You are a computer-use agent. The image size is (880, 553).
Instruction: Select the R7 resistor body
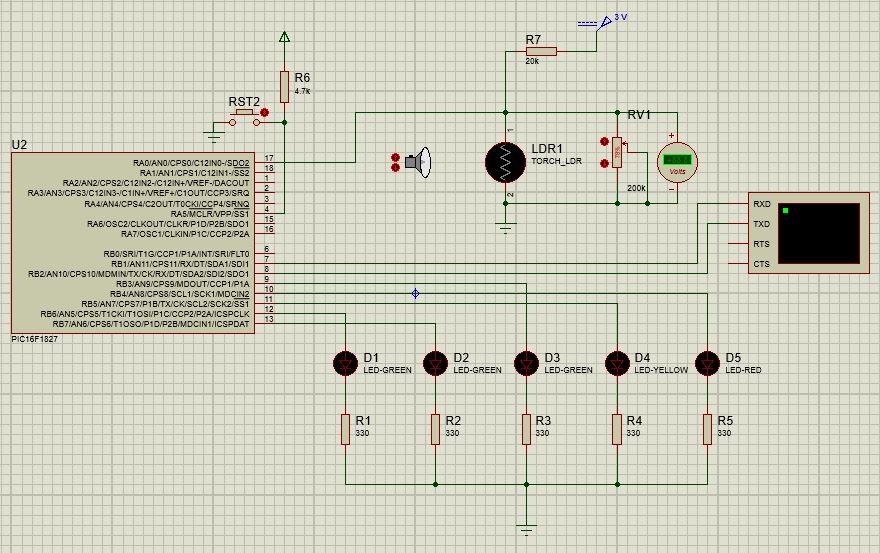click(x=541, y=52)
